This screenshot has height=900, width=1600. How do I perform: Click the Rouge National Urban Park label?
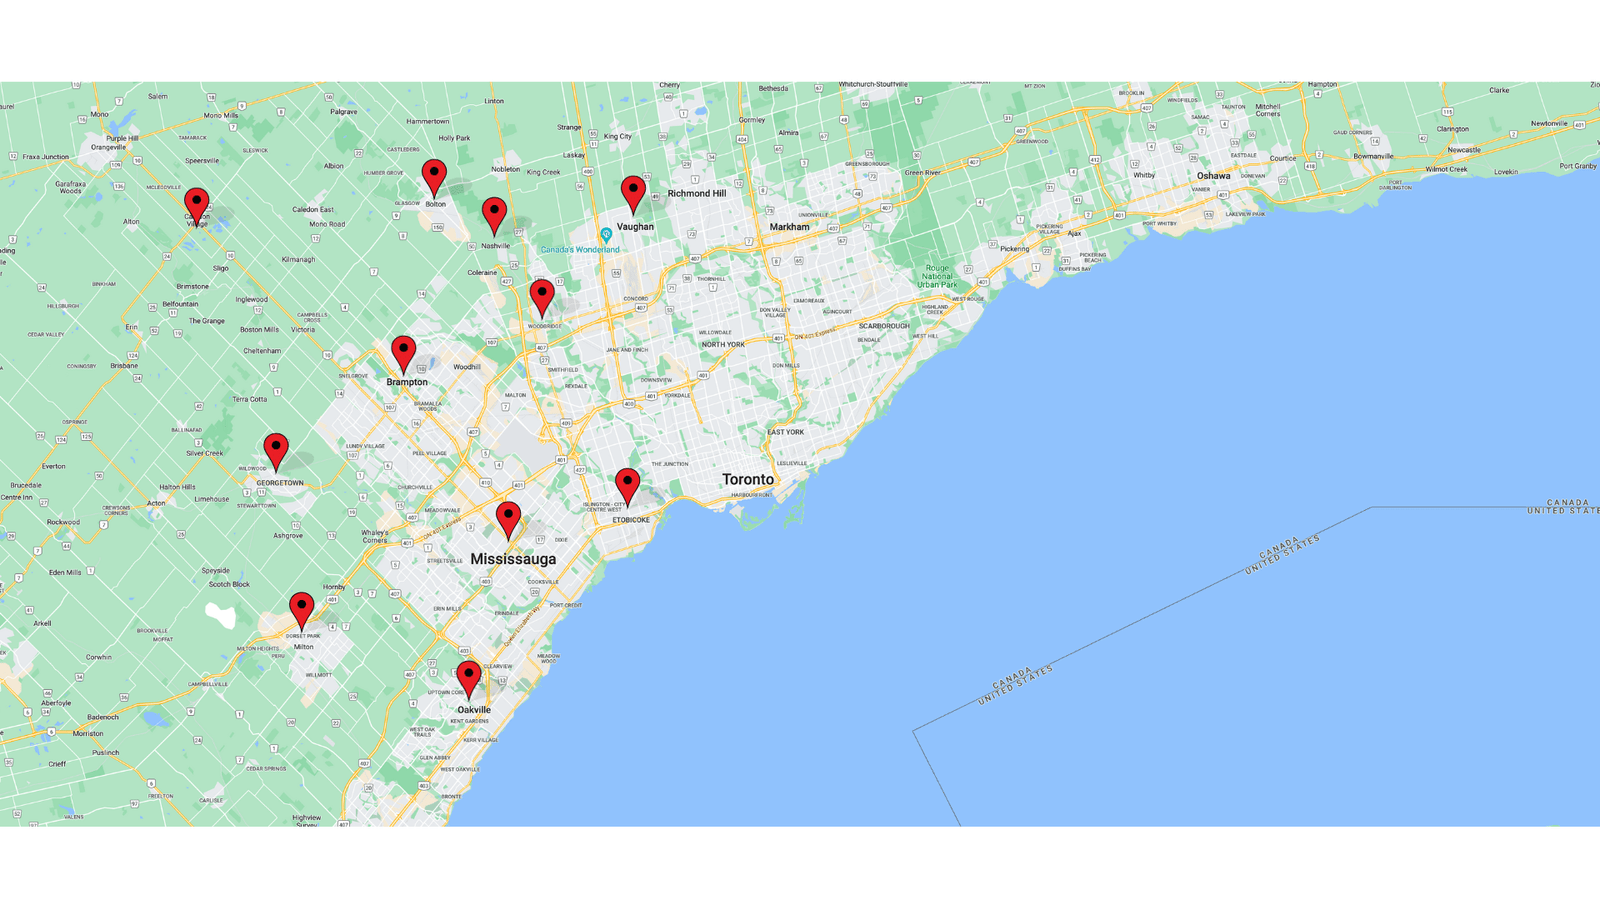[x=937, y=276]
